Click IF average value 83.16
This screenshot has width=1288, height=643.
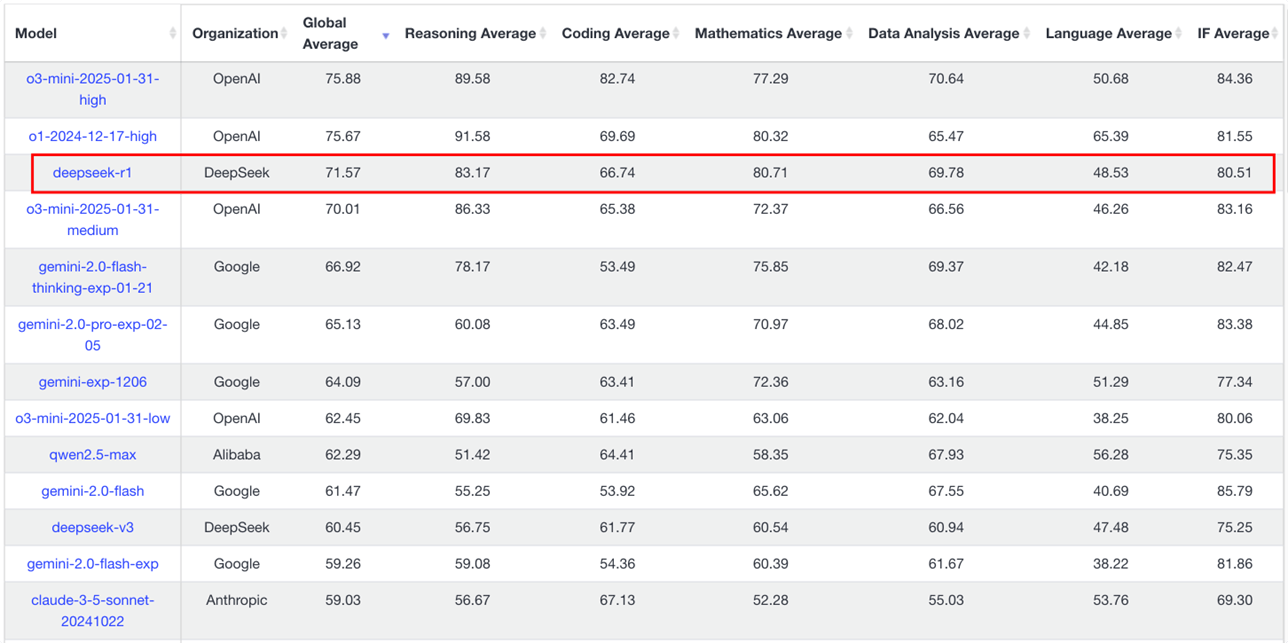click(x=1235, y=209)
